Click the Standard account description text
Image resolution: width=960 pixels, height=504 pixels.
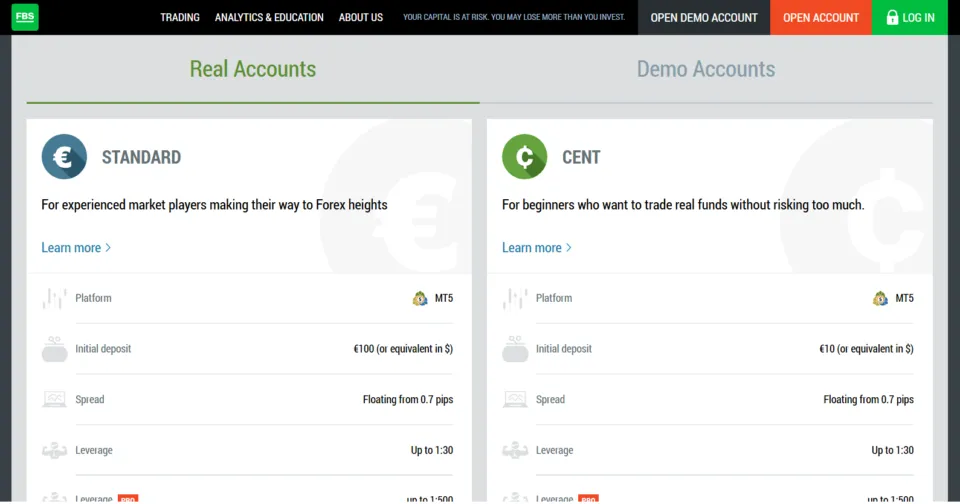click(214, 205)
